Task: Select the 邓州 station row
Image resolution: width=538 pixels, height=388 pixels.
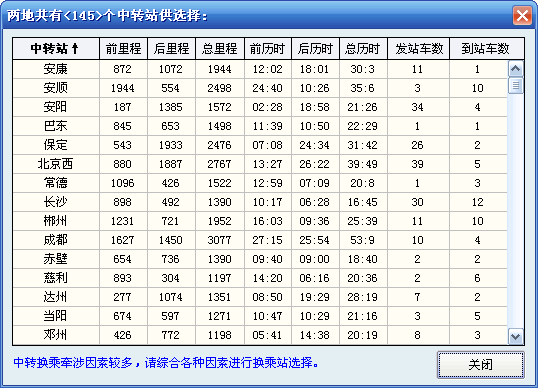Action: coord(260,335)
